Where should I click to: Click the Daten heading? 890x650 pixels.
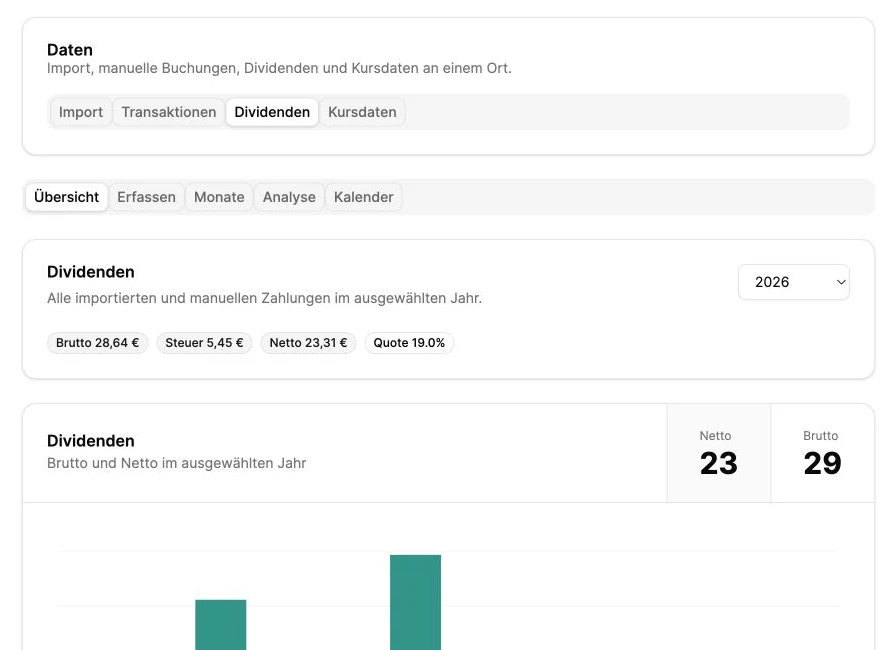click(x=70, y=50)
